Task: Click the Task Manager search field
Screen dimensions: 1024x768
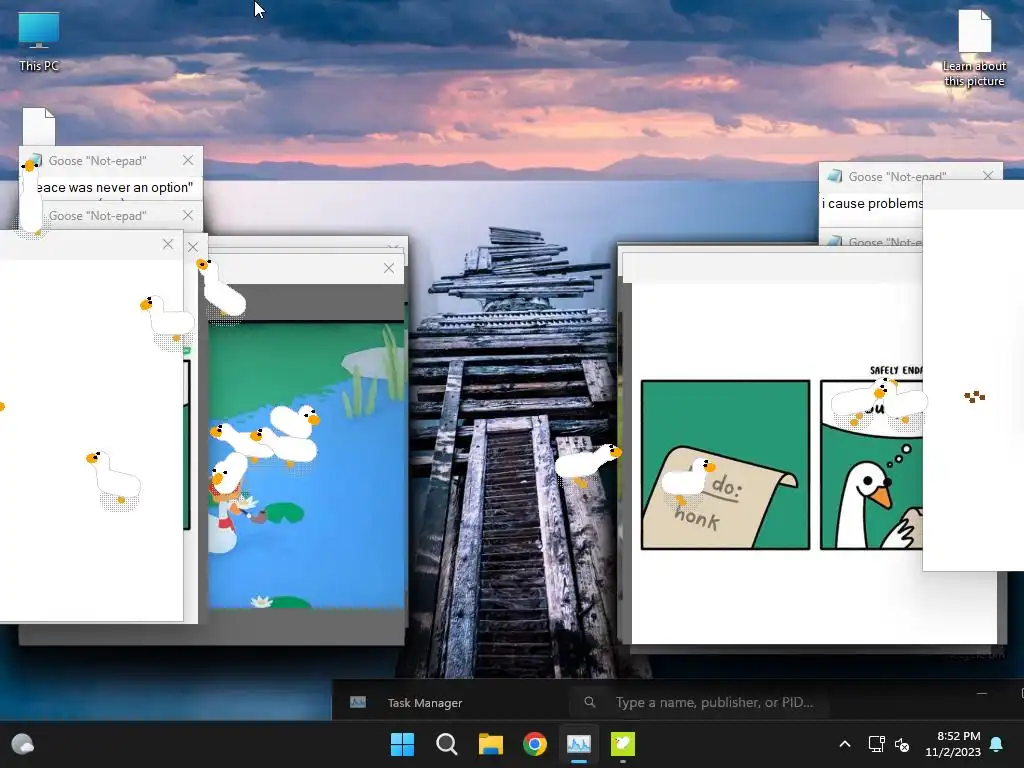Action: (700, 702)
